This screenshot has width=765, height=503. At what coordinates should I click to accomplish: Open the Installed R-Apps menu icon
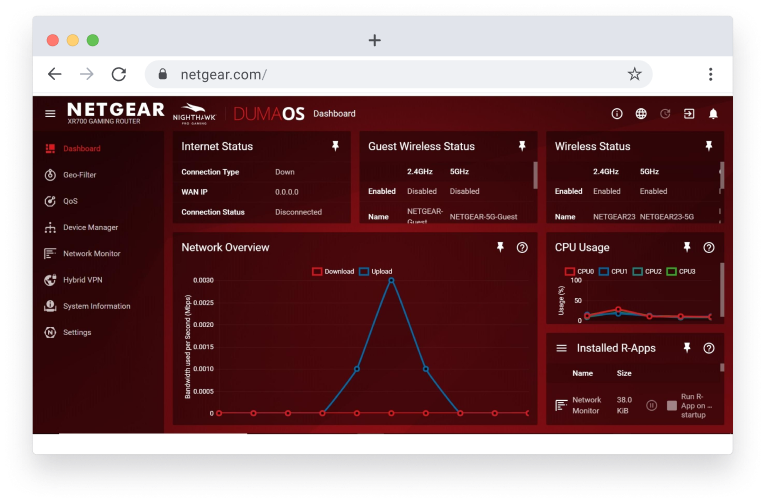point(562,348)
